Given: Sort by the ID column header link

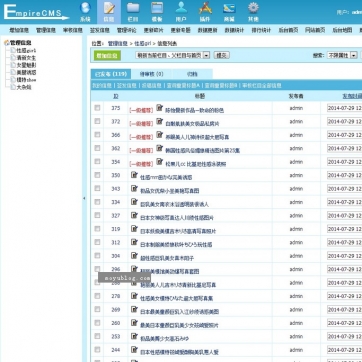Looking at the screenshot, I should tap(116, 96).
